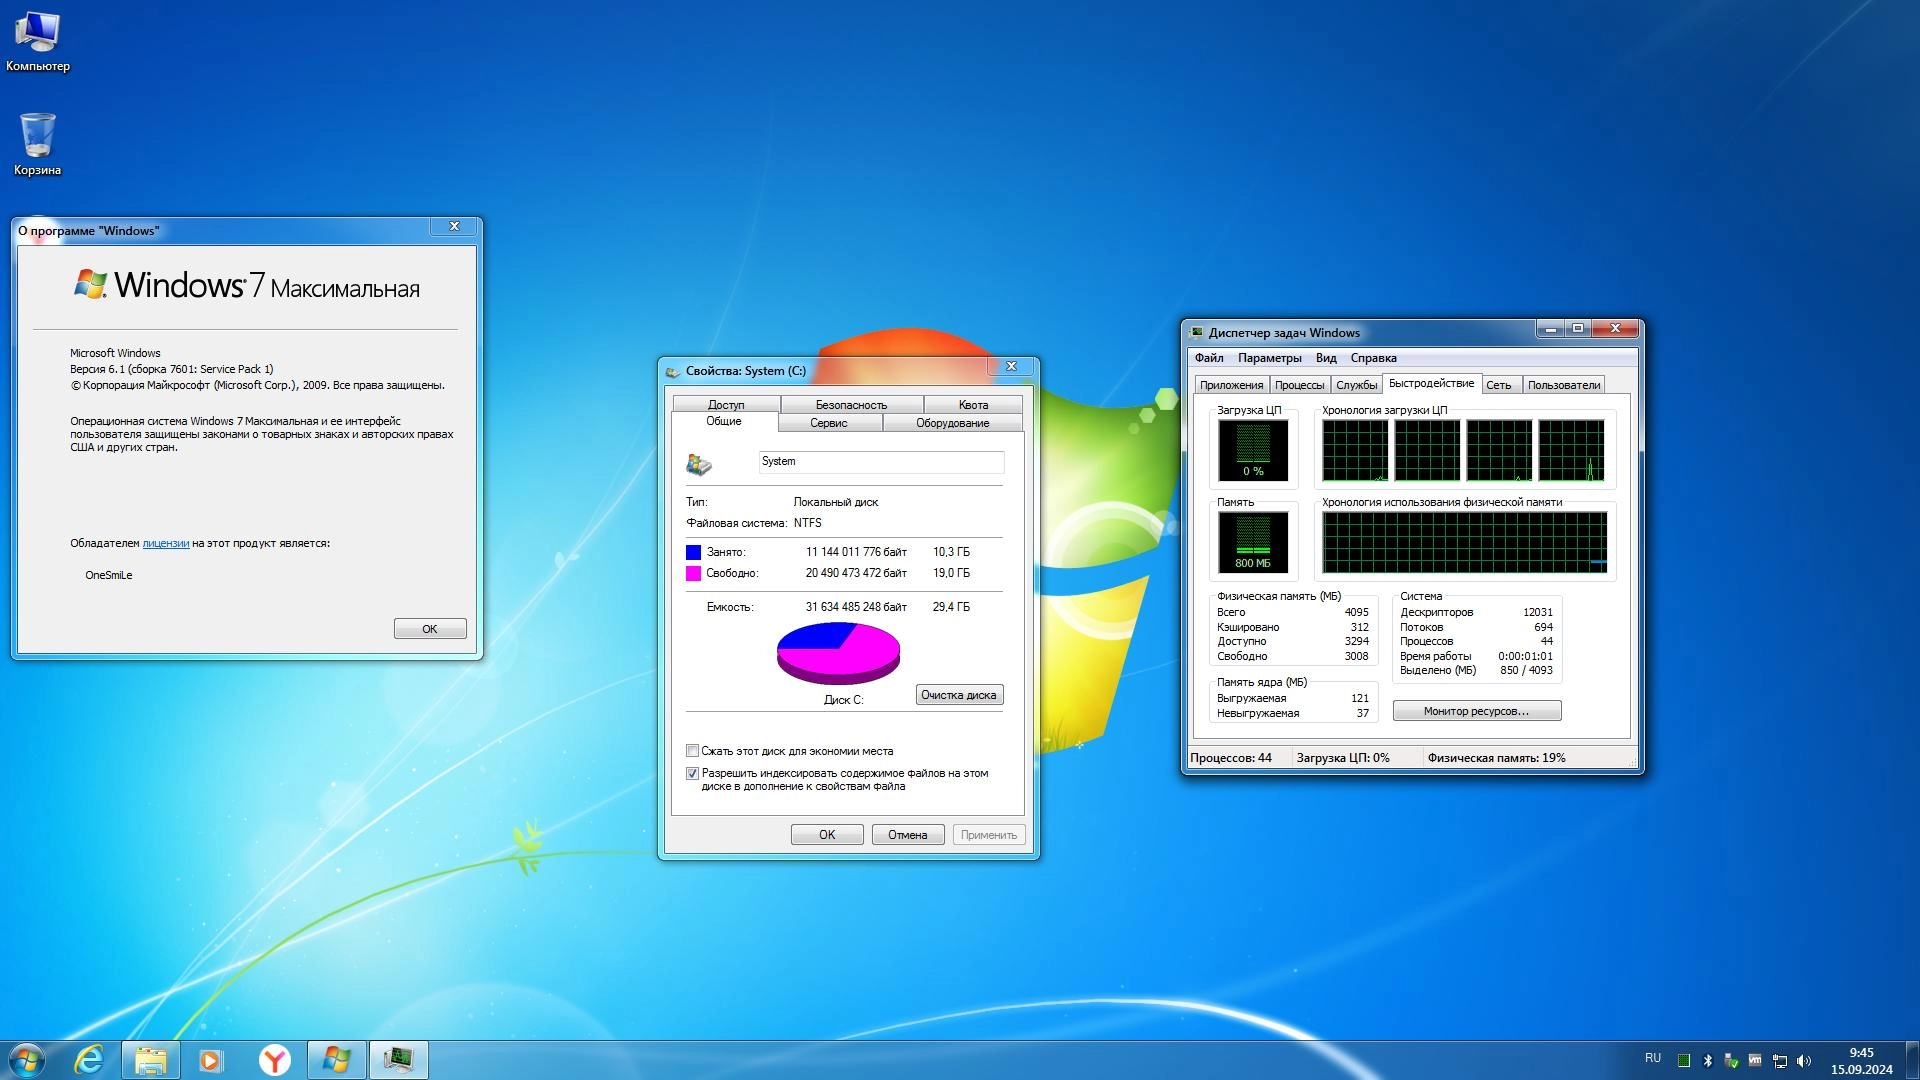Click the Task Manager taskbar button

pyautogui.click(x=398, y=1059)
